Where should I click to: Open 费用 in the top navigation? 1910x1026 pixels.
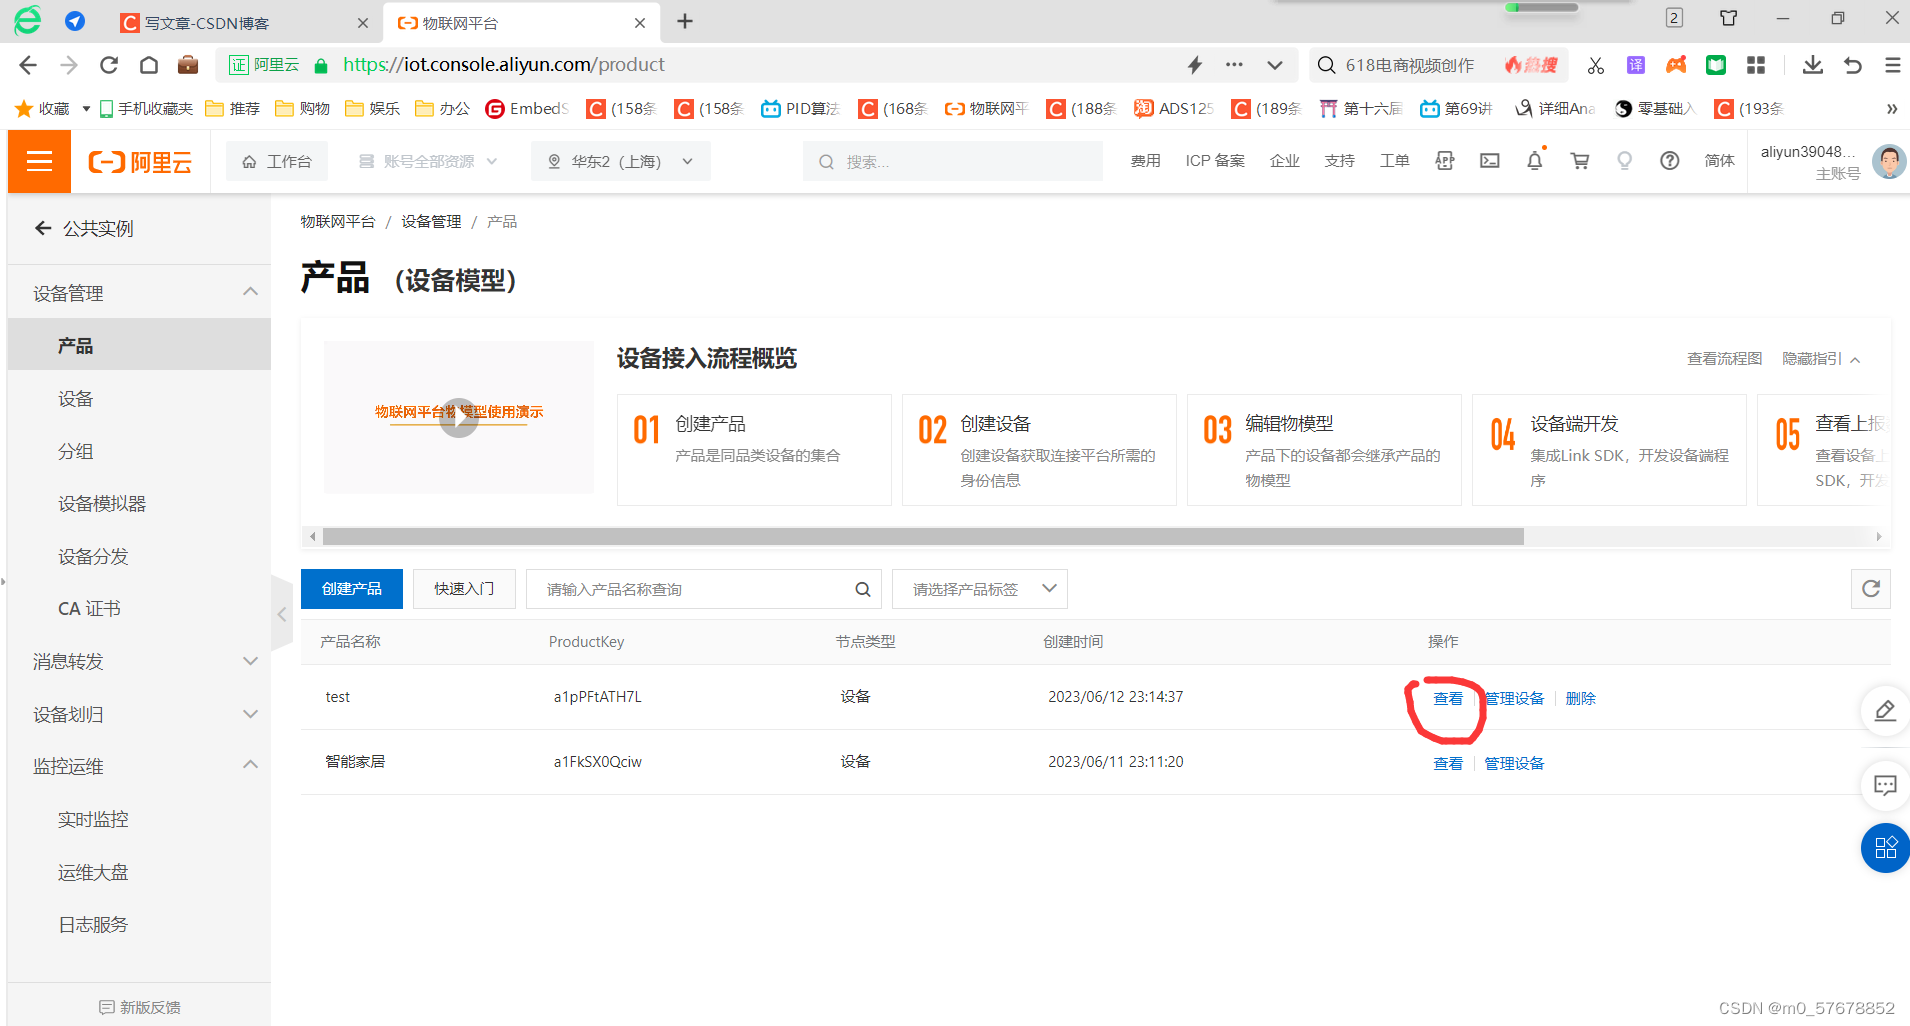1145,161
